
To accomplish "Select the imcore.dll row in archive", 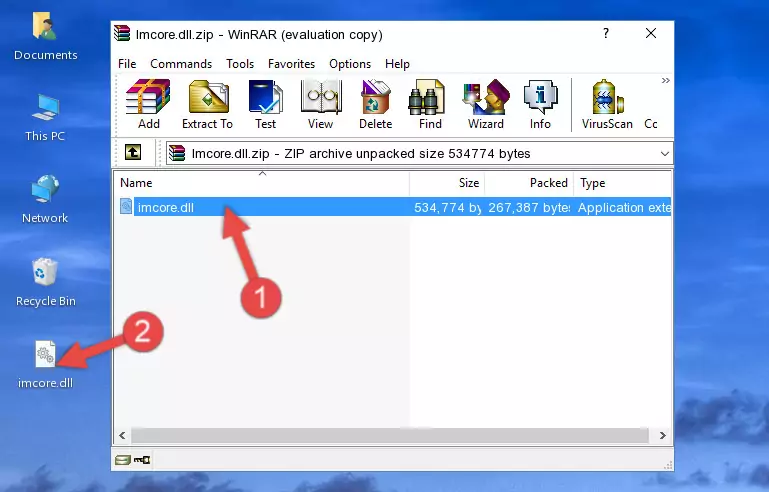I will click(x=393, y=207).
